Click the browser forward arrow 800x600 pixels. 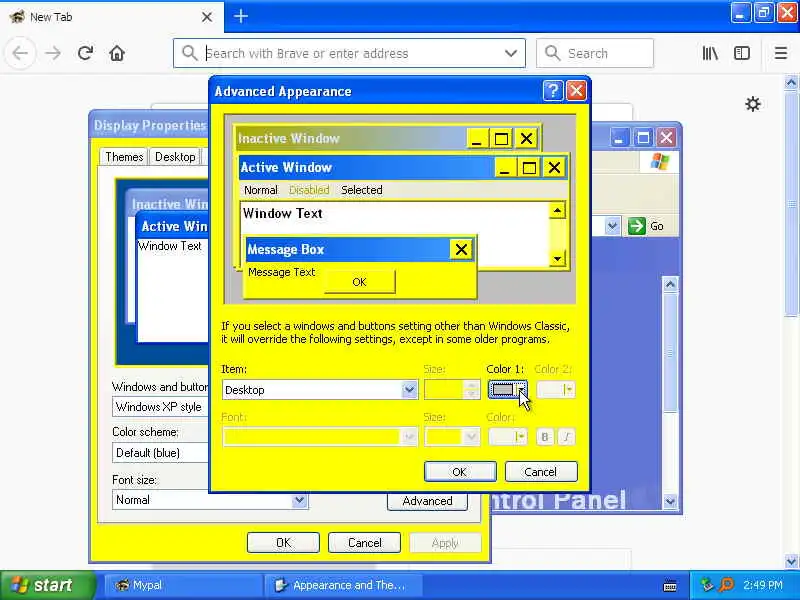[x=53, y=53]
